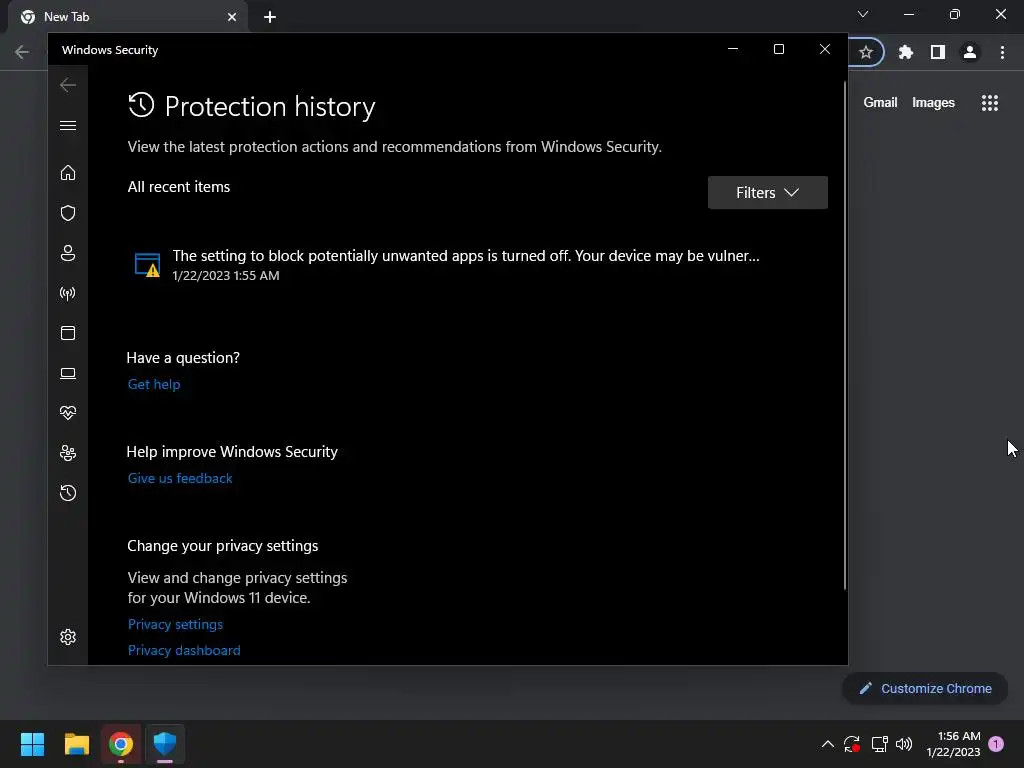The width and height of the screenshot is (1024, 768).
Task: Open the potentially unwanted apps warning item
Action: tap(466, 264)
